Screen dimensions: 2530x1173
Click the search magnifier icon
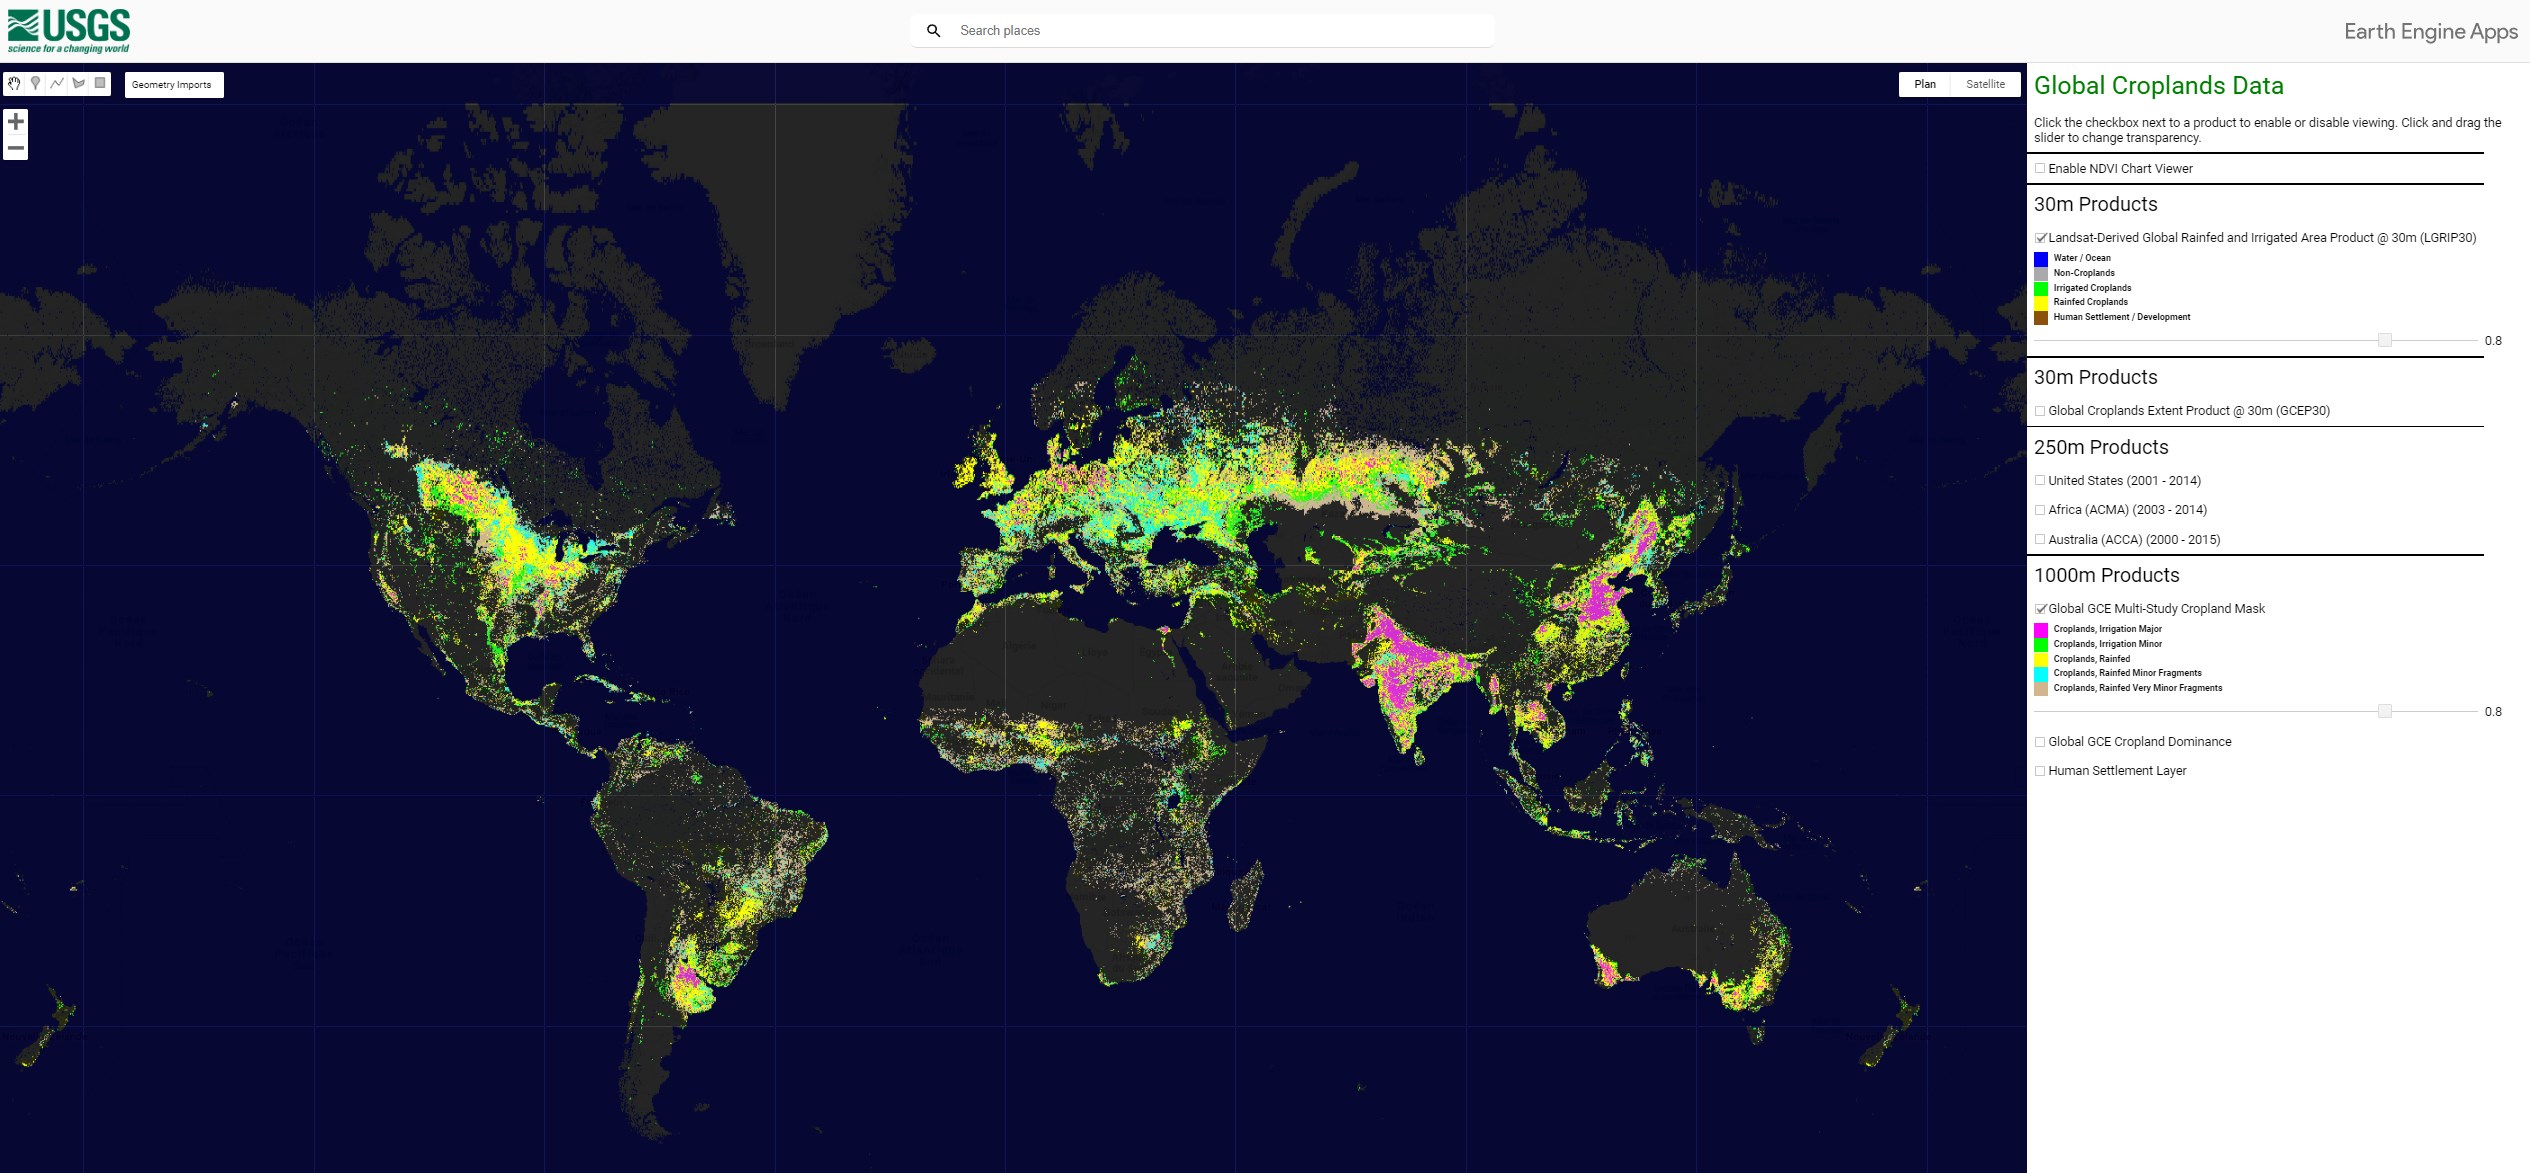click(x=933, y=31)
